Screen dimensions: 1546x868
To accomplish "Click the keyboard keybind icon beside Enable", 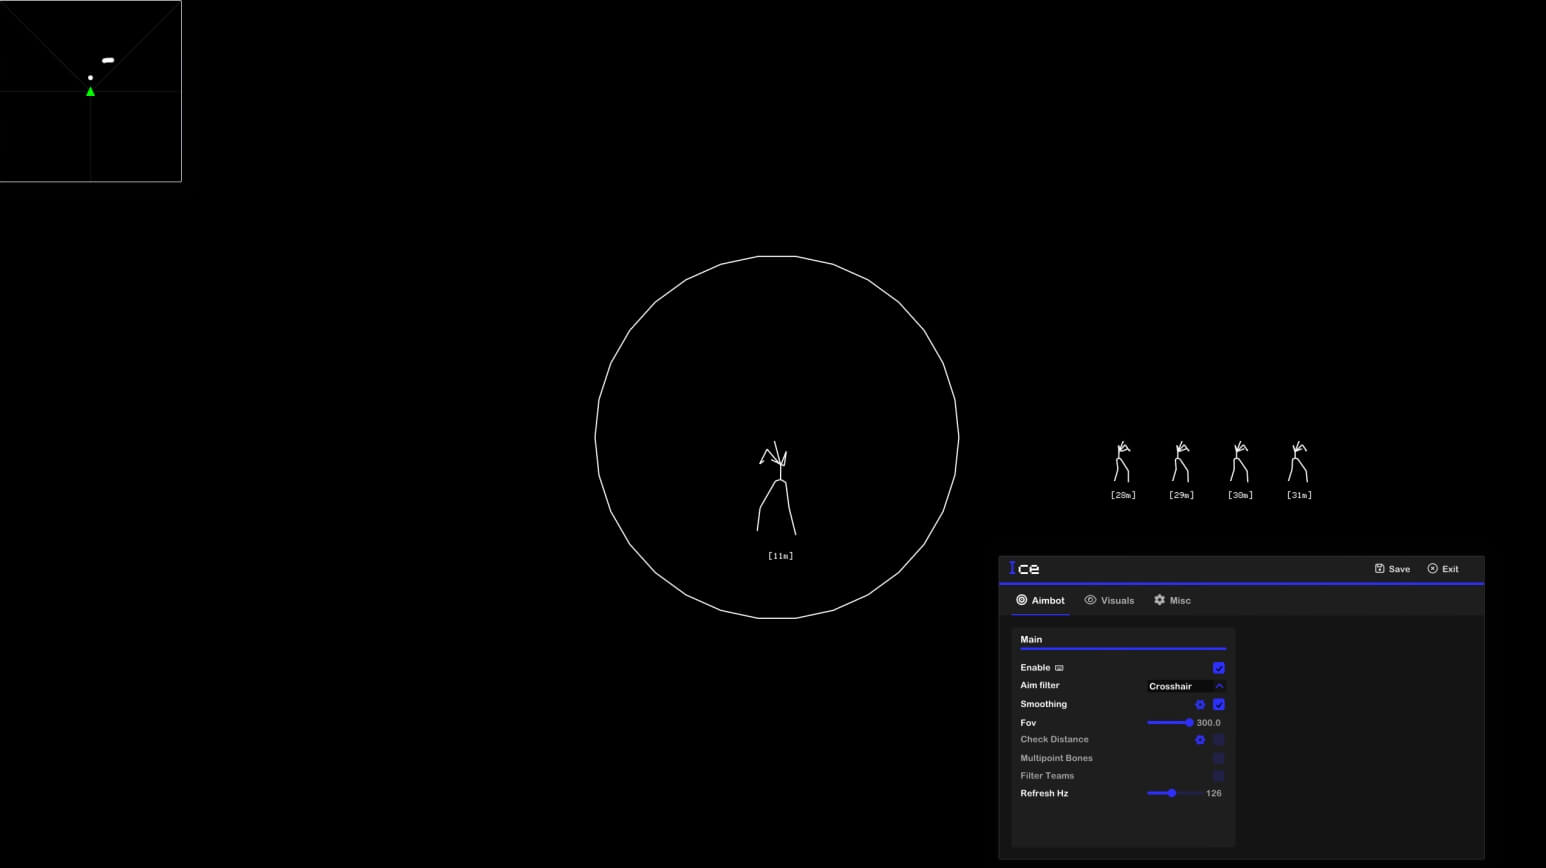I will click(1059, 668).
